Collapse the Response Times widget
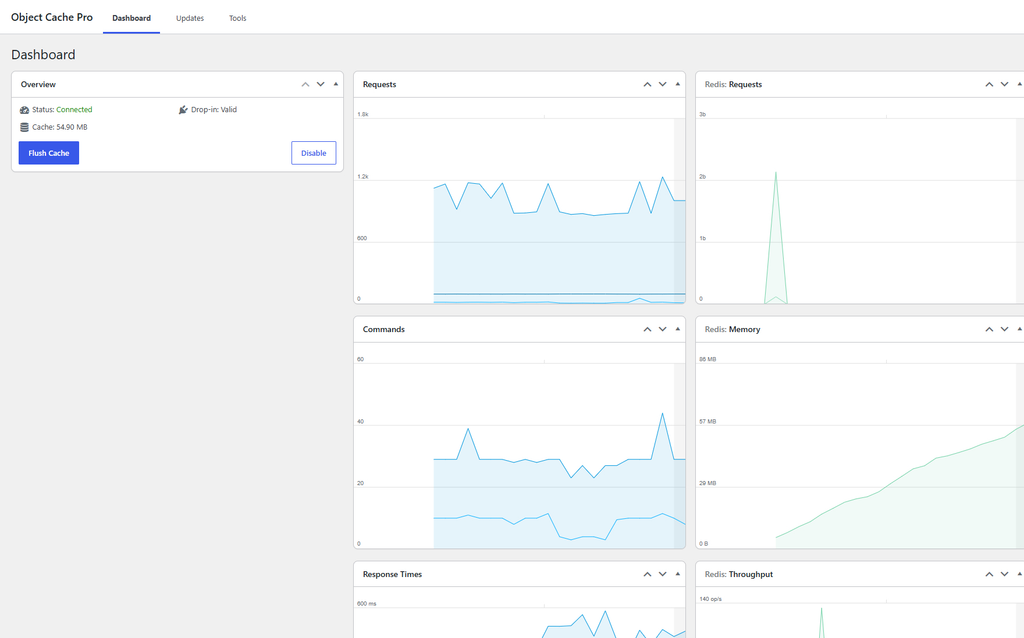This screenshot has width=1024, height=638. [678, 574]
